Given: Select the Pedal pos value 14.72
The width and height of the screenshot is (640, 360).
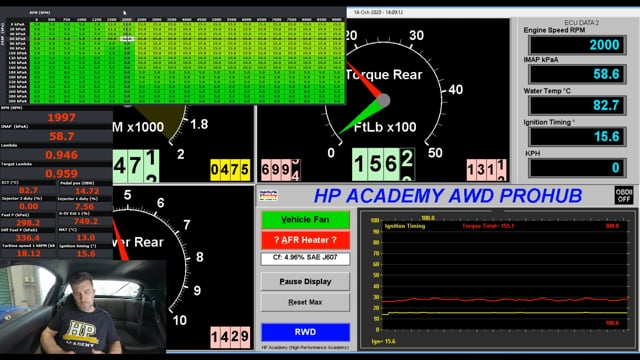Looking at the screenshot, I should (x=86, y=191).
